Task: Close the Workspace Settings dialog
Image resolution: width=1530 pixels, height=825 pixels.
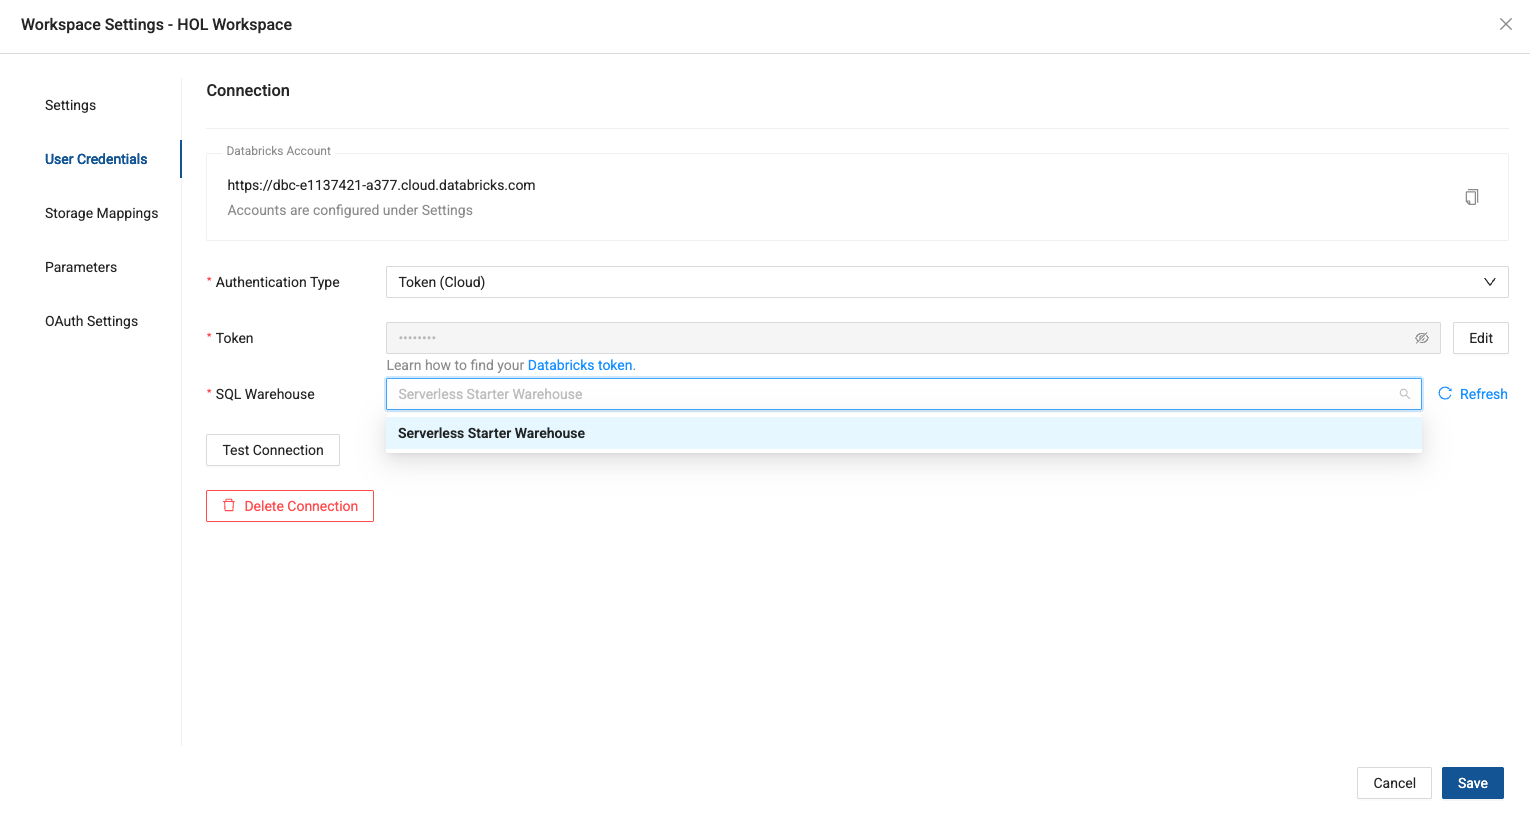Action: [1505, 24]
